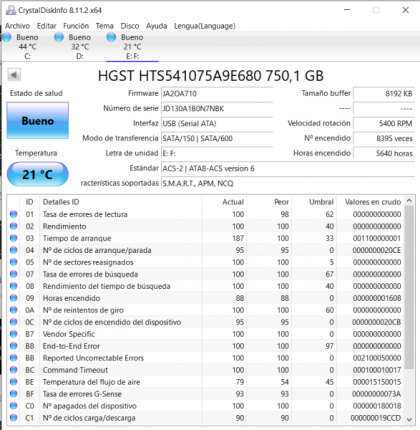Click status circle for Nº de sectores reasignados

tap(14, 262)
